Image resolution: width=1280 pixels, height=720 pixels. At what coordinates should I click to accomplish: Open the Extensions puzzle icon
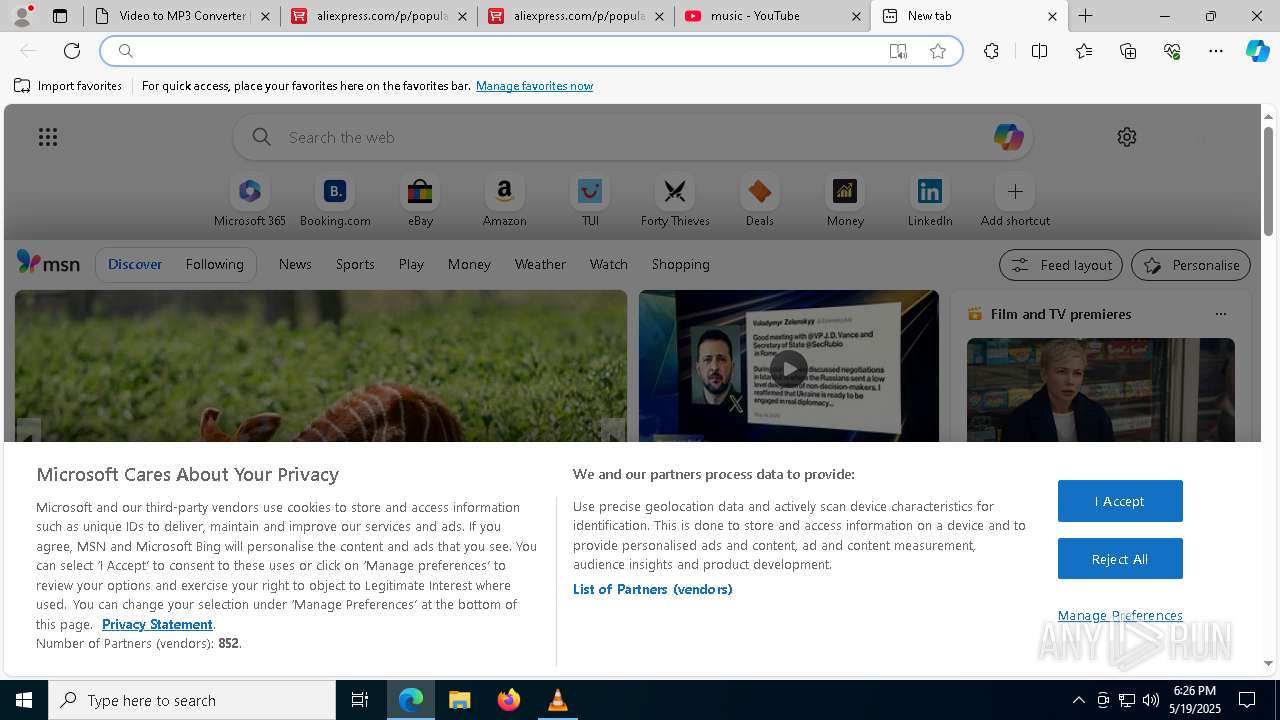coord(991,51)
